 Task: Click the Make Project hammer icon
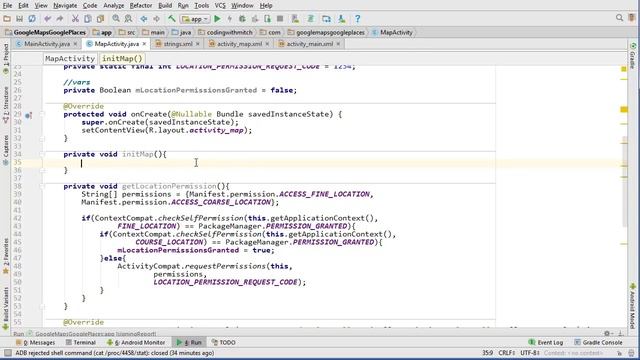click(172, 19)
